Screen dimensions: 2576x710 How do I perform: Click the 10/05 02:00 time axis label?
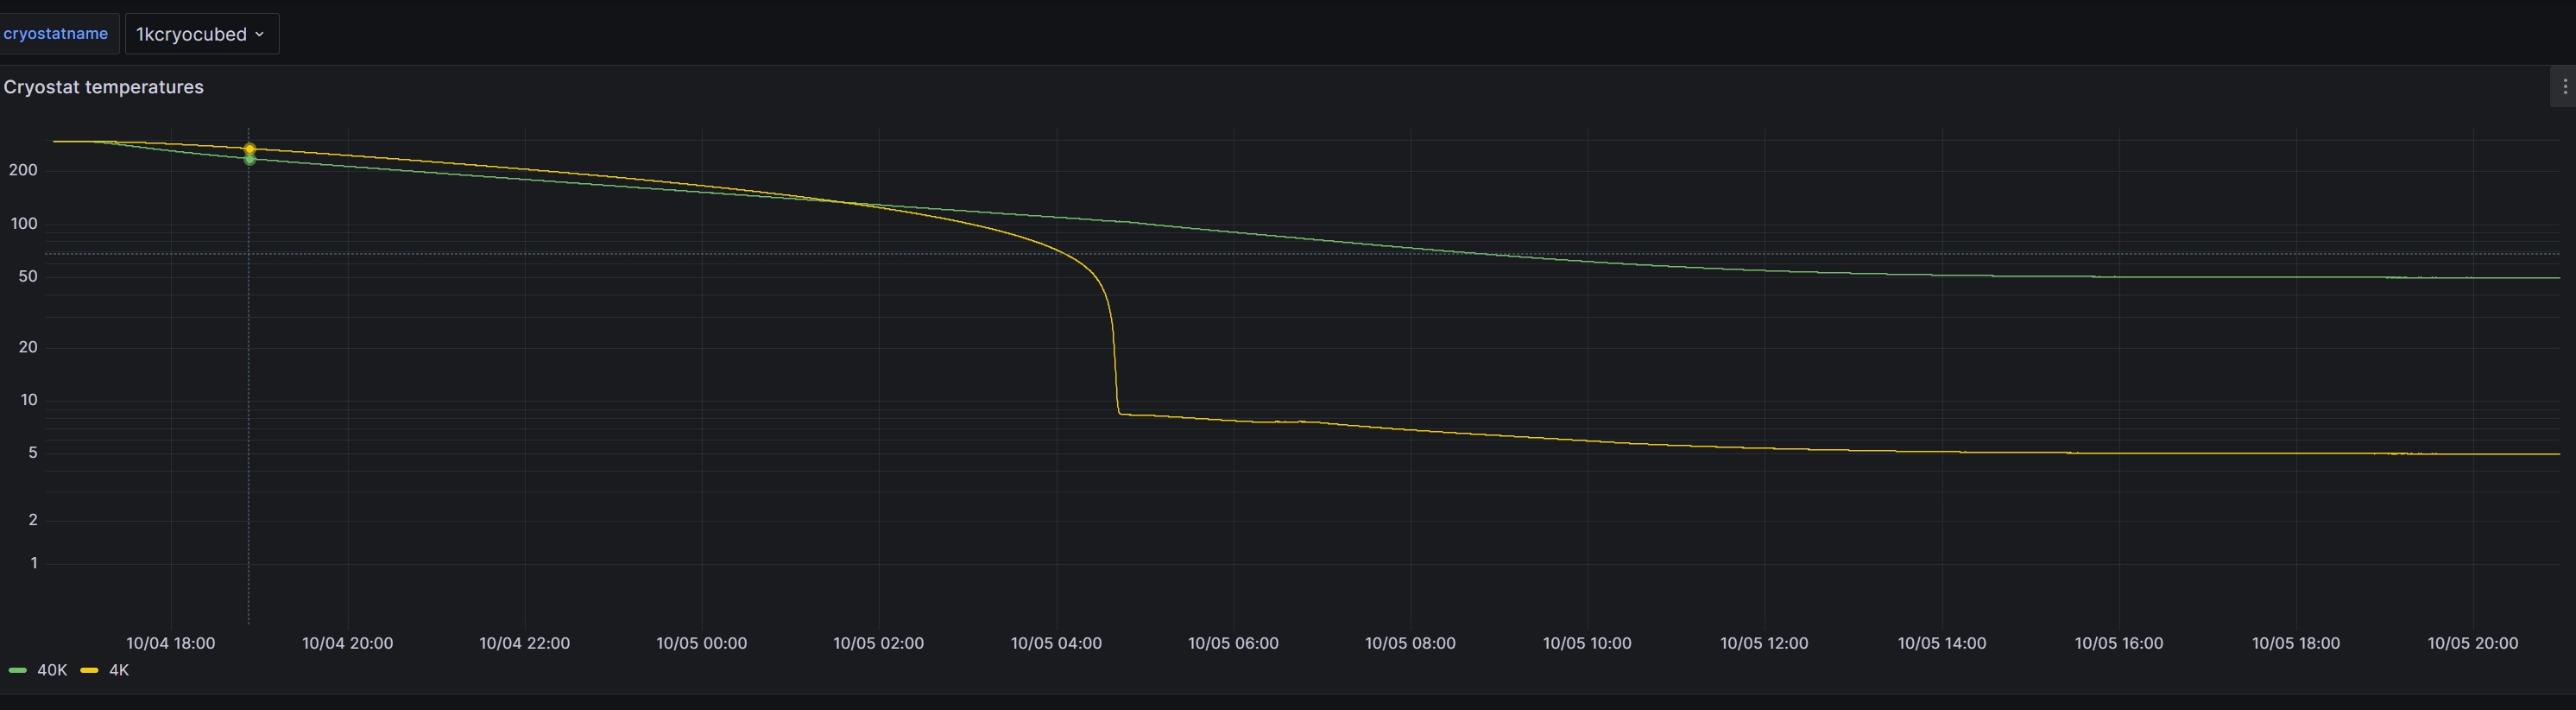[879, 643]
